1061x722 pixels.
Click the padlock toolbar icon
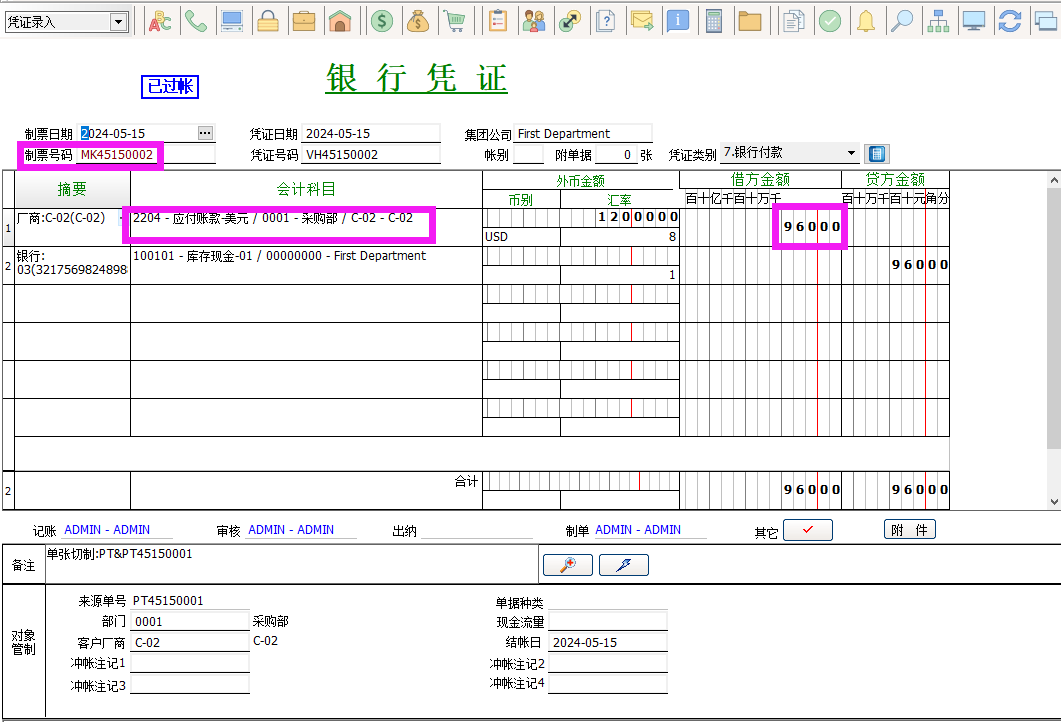pos(268,22)
